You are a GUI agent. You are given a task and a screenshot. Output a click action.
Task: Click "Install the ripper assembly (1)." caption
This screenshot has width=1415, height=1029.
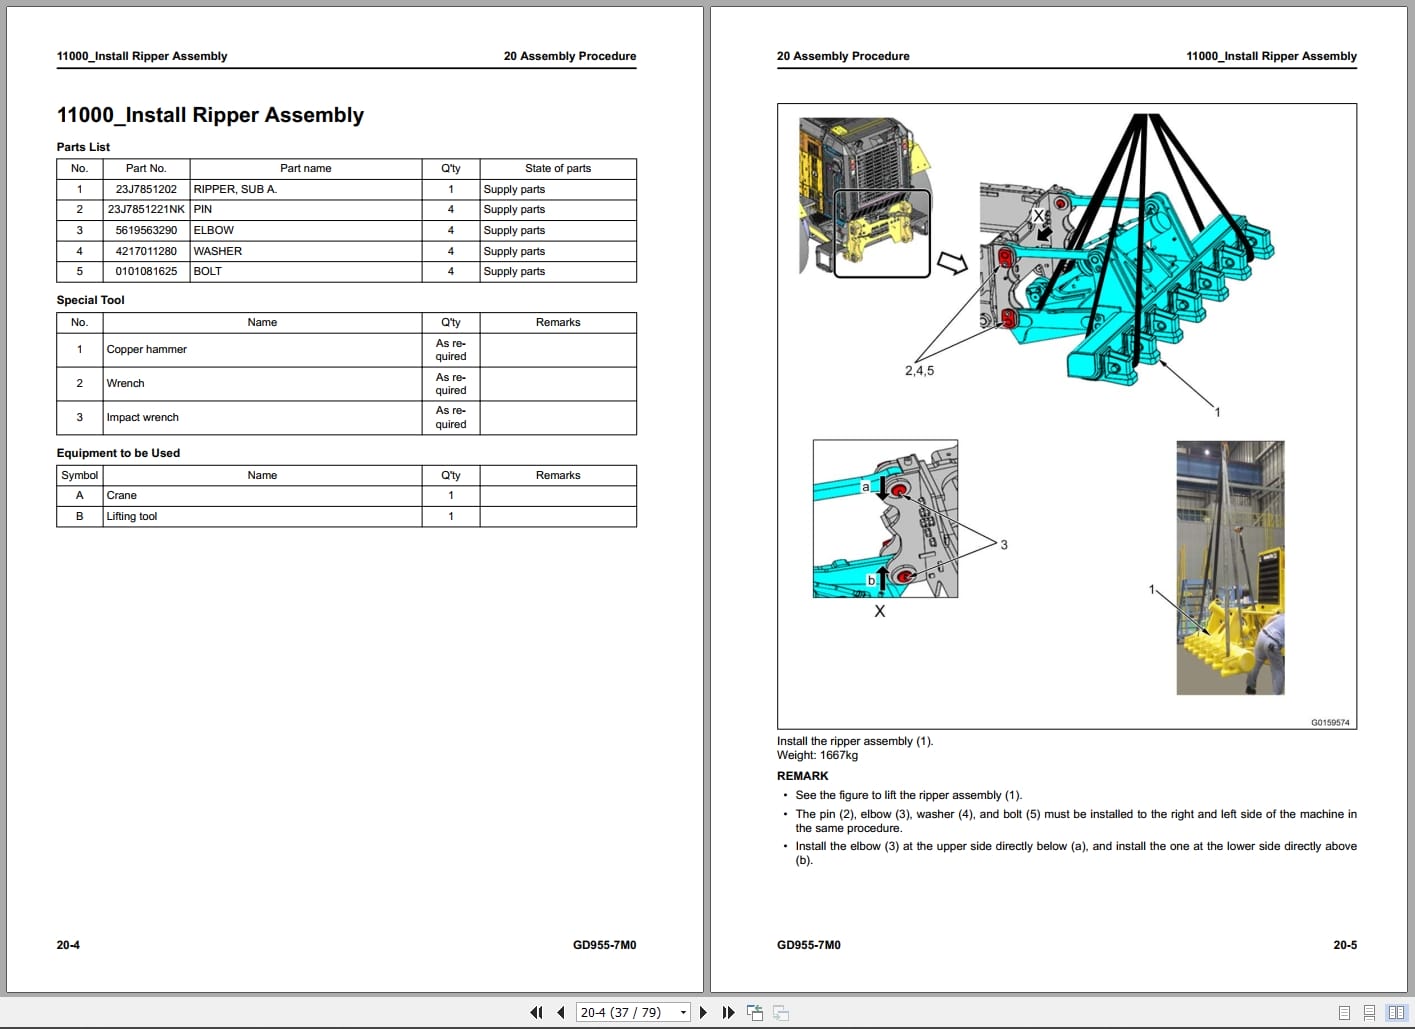click(855, 741)
